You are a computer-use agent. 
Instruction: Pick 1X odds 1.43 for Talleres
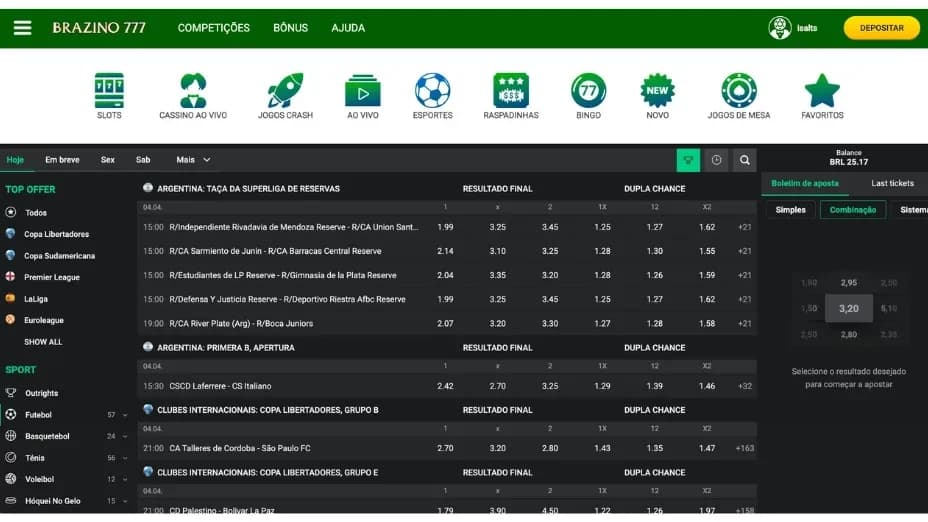pyautogui.click(x=602, y=449)
